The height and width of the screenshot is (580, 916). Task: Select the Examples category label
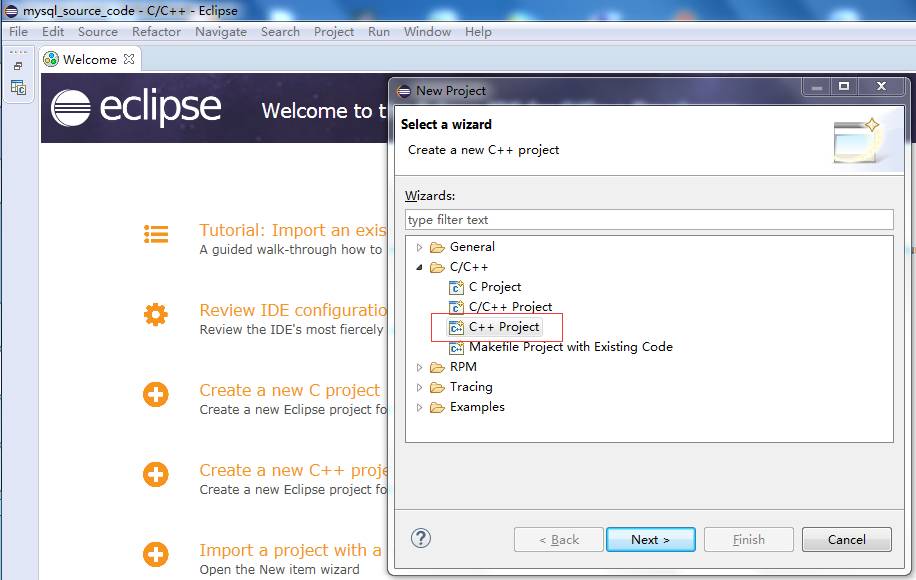click(x=477, y=407)
